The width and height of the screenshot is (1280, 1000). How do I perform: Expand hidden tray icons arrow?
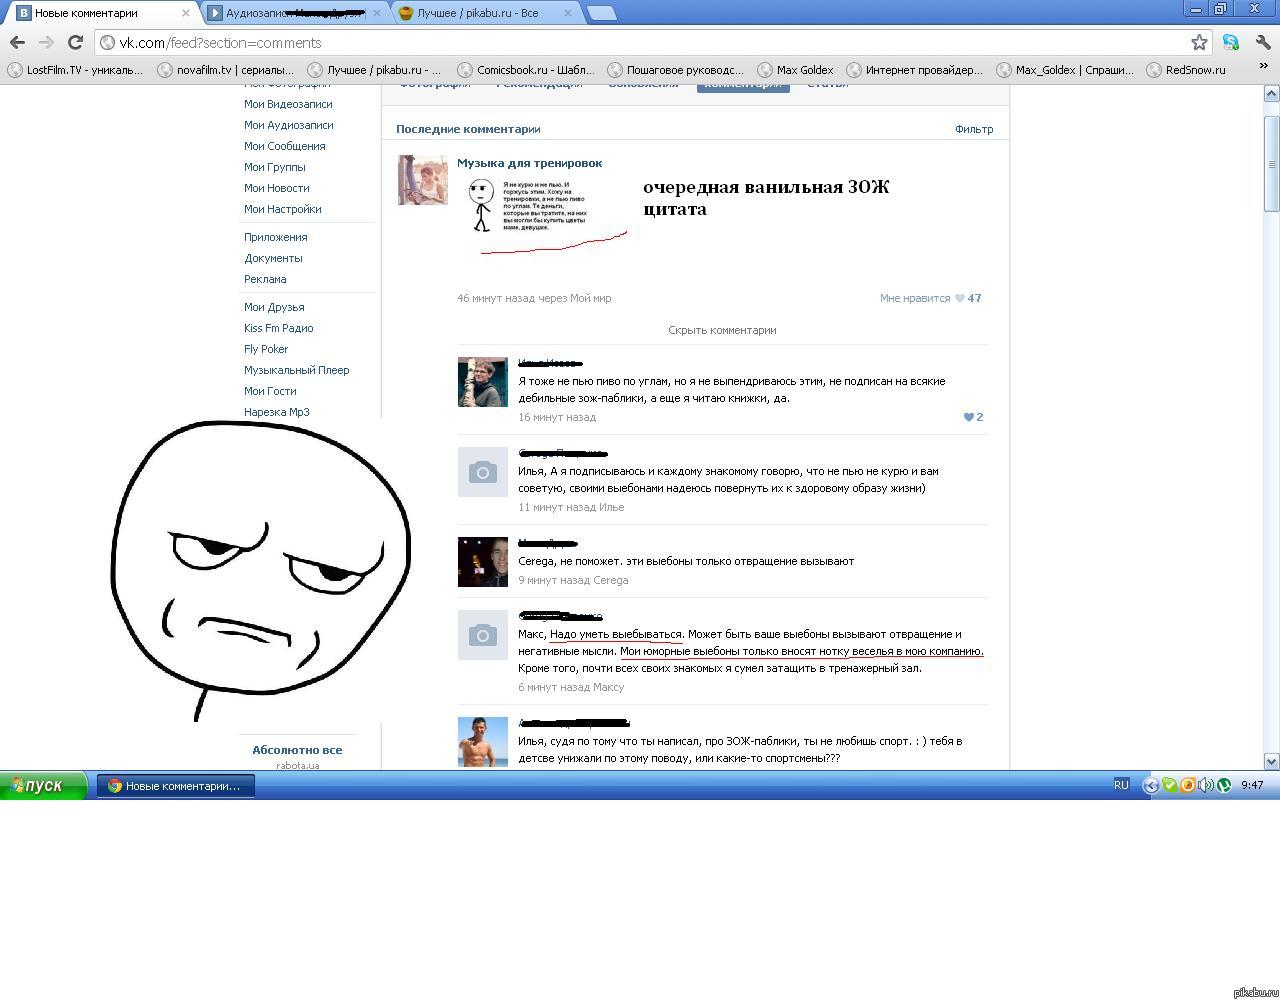pyautogui.click(x=1151, y=785)
